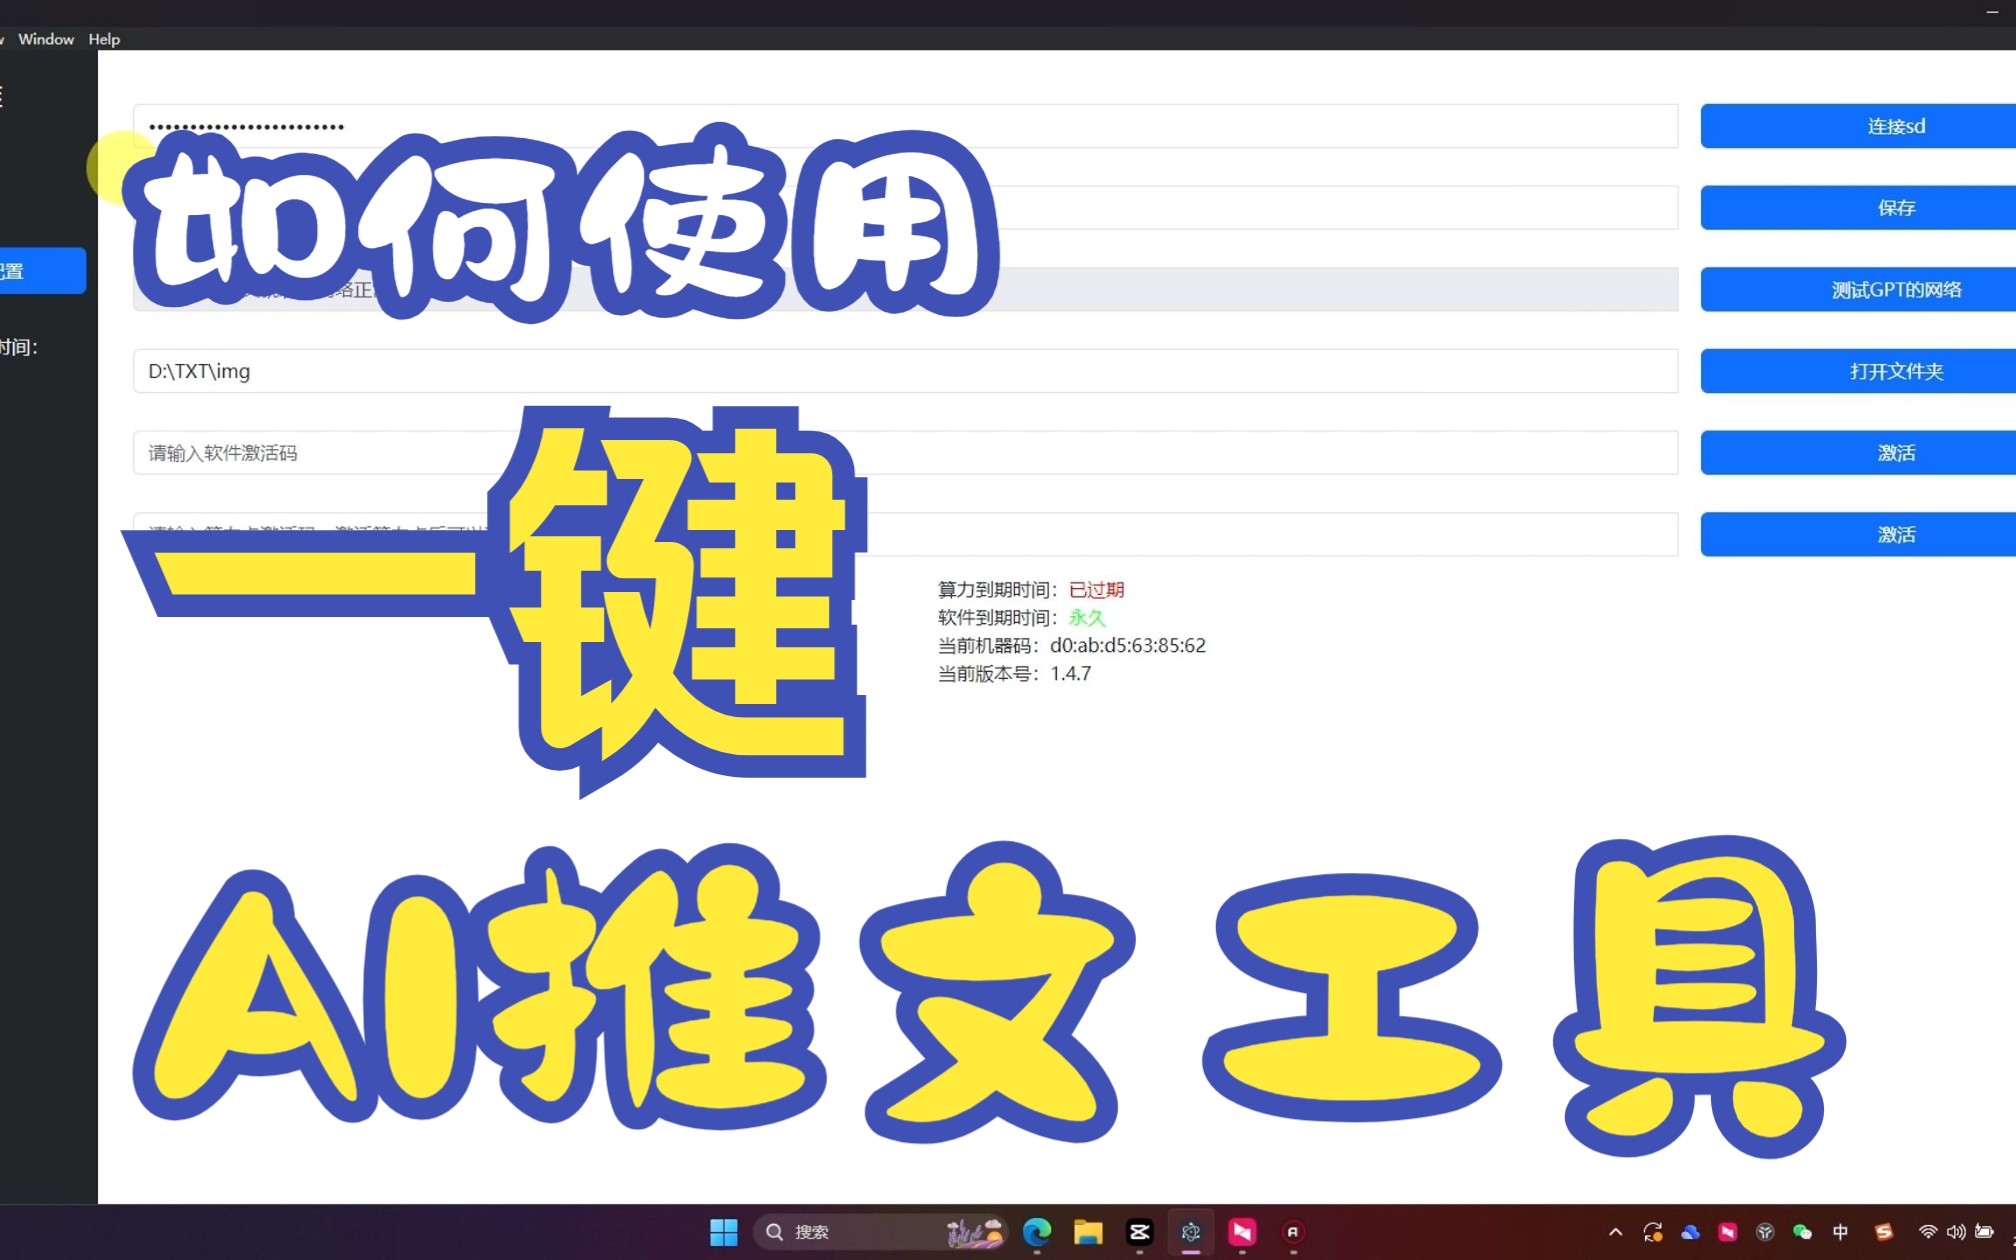Click the battery tray icon
This screenshot has width=2016, height=1260.
[x=1984, y=1232]
